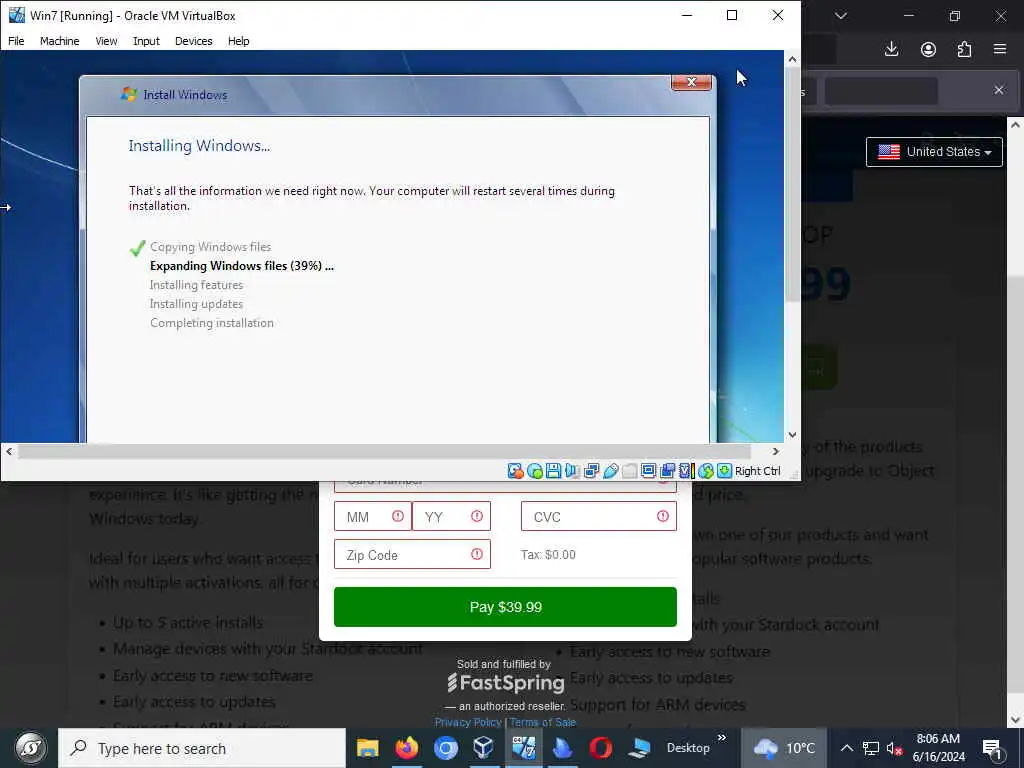Click the CVC input field
The height and width of the screenshot is (768, 1024).
coord(599,517)
